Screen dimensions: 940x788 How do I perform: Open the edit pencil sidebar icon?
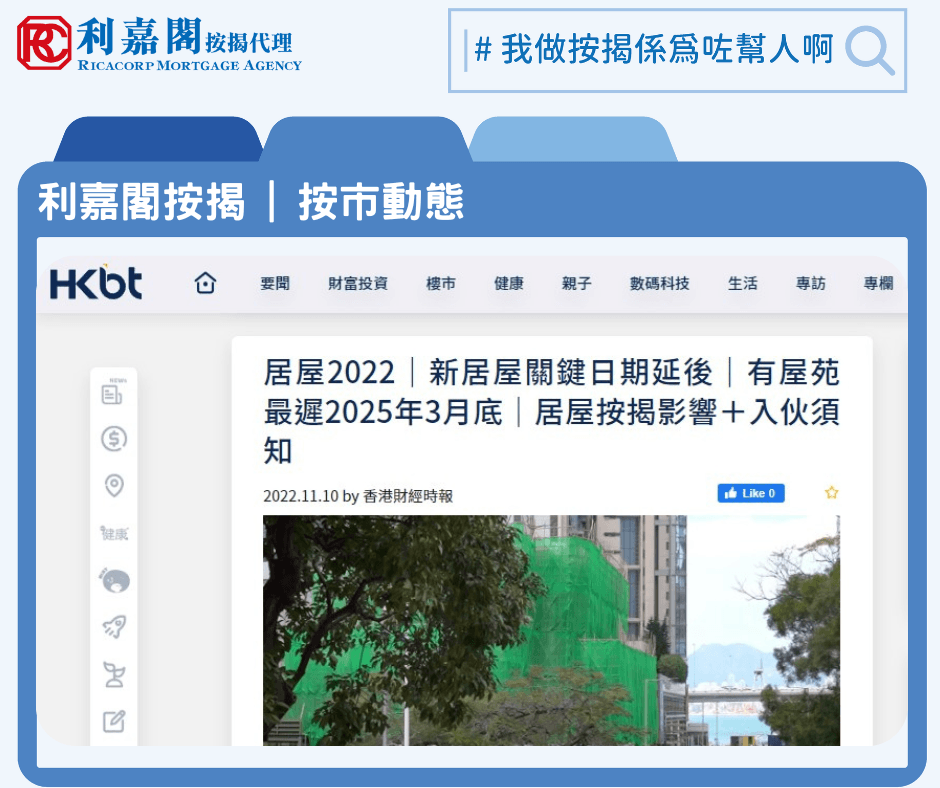(x=113, y=720)
